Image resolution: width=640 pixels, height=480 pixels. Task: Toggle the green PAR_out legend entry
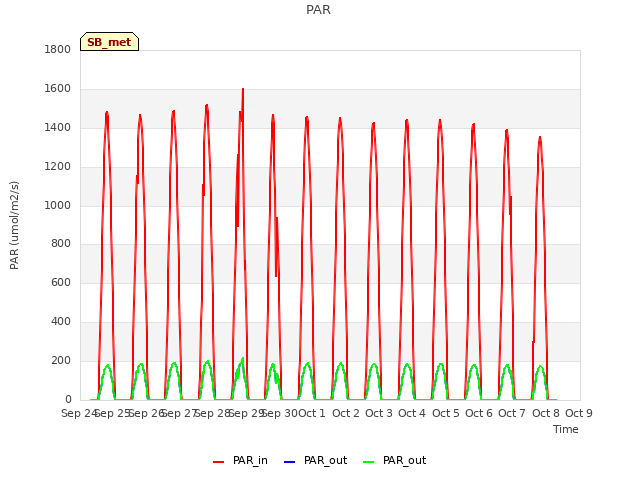[x=394, y=460]
